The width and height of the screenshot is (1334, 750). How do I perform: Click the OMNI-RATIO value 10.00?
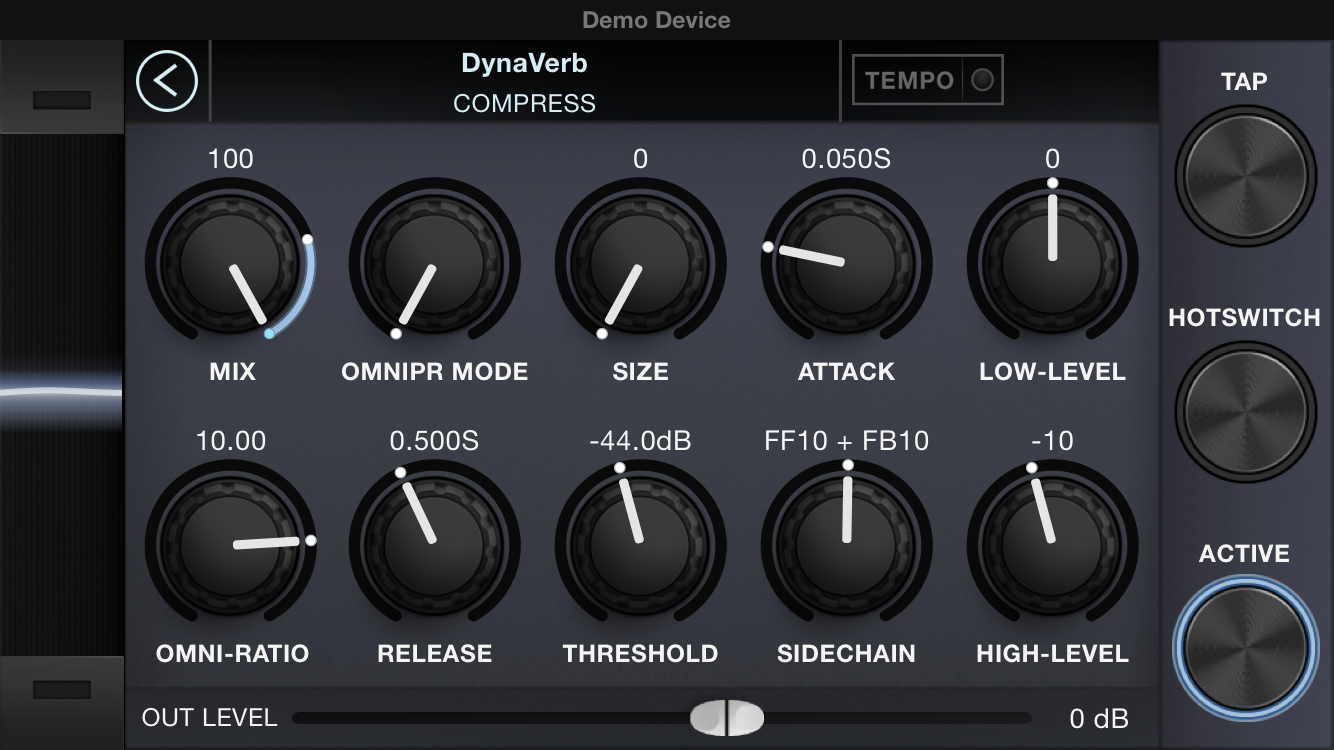coord(231,440)
